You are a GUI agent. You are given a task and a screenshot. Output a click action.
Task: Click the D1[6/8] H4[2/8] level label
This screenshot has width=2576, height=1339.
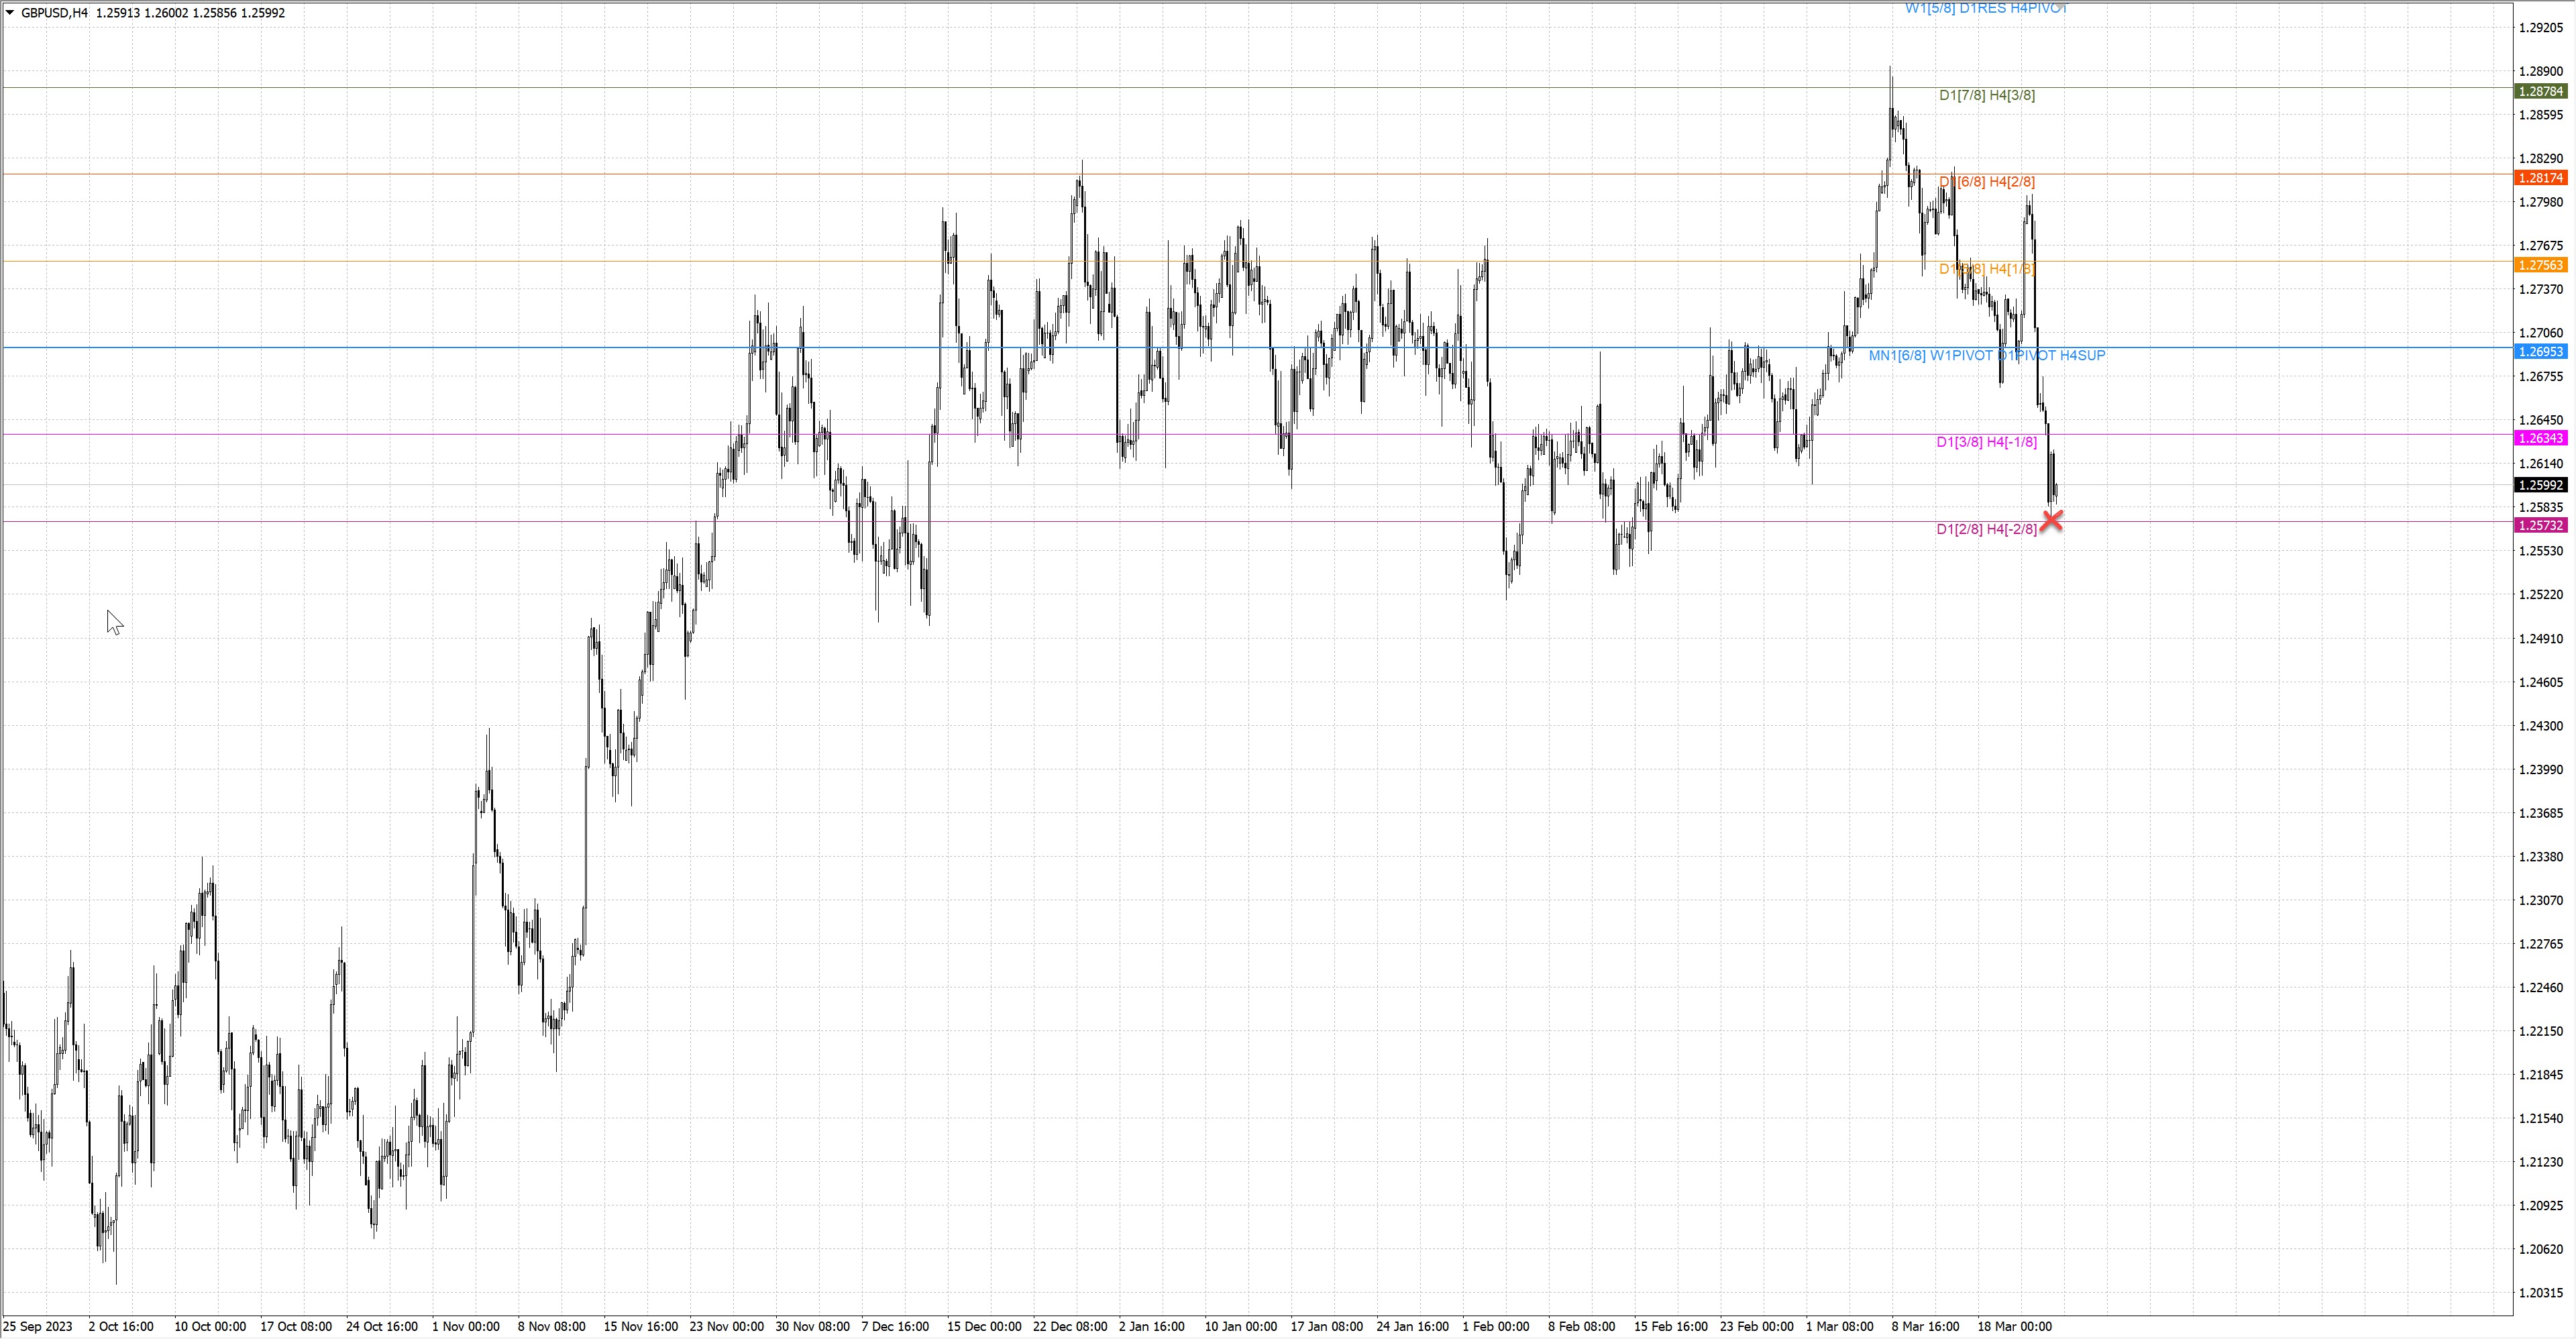(1986, 182)
